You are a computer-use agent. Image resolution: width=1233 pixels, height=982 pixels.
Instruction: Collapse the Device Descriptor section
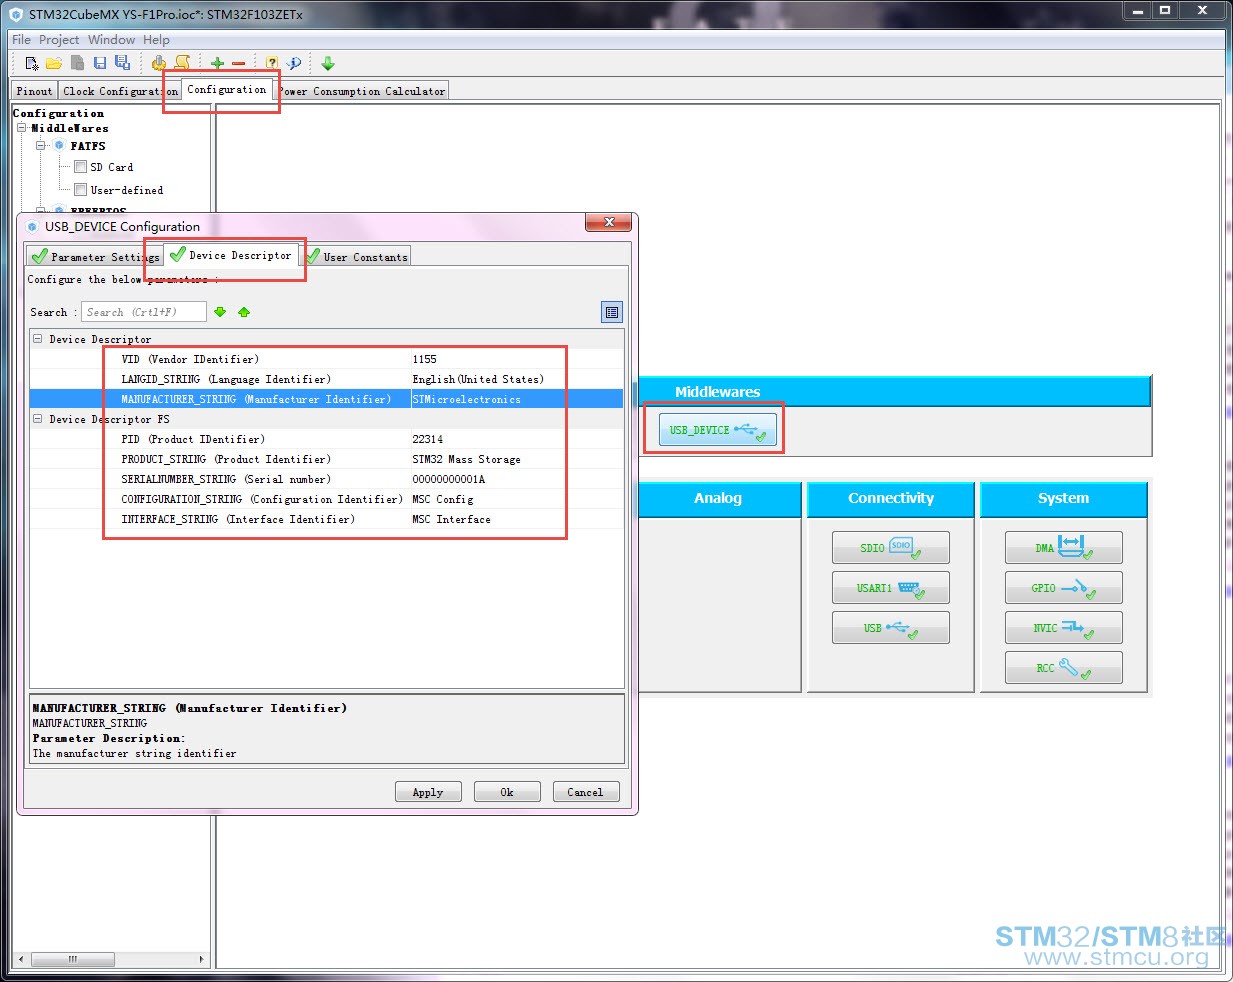pos(38,339)
